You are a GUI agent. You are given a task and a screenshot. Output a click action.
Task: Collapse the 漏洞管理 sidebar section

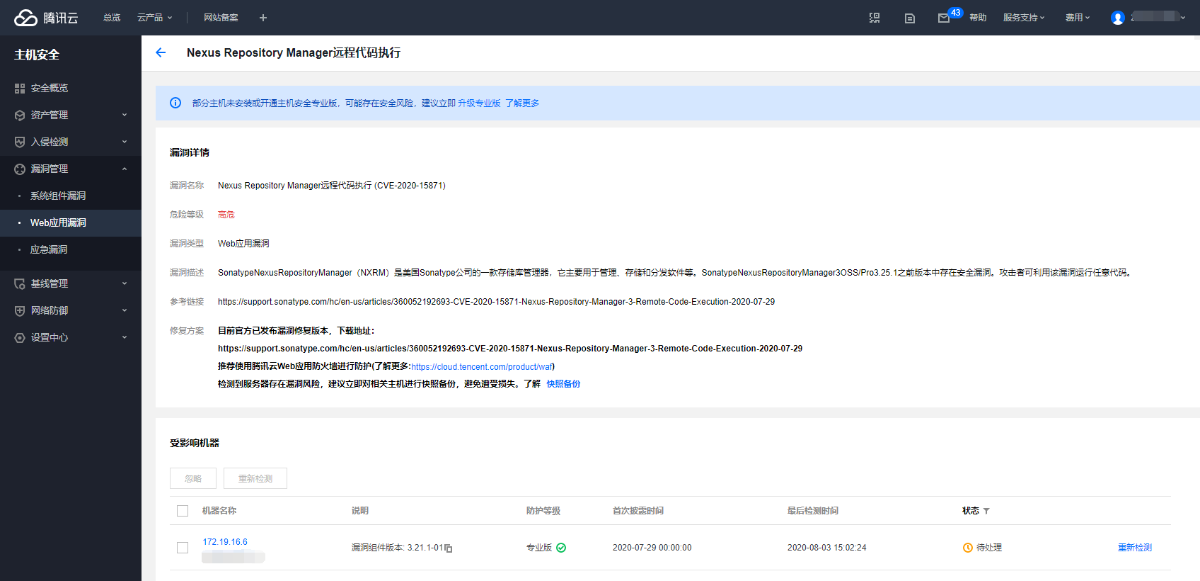(124, 169)
